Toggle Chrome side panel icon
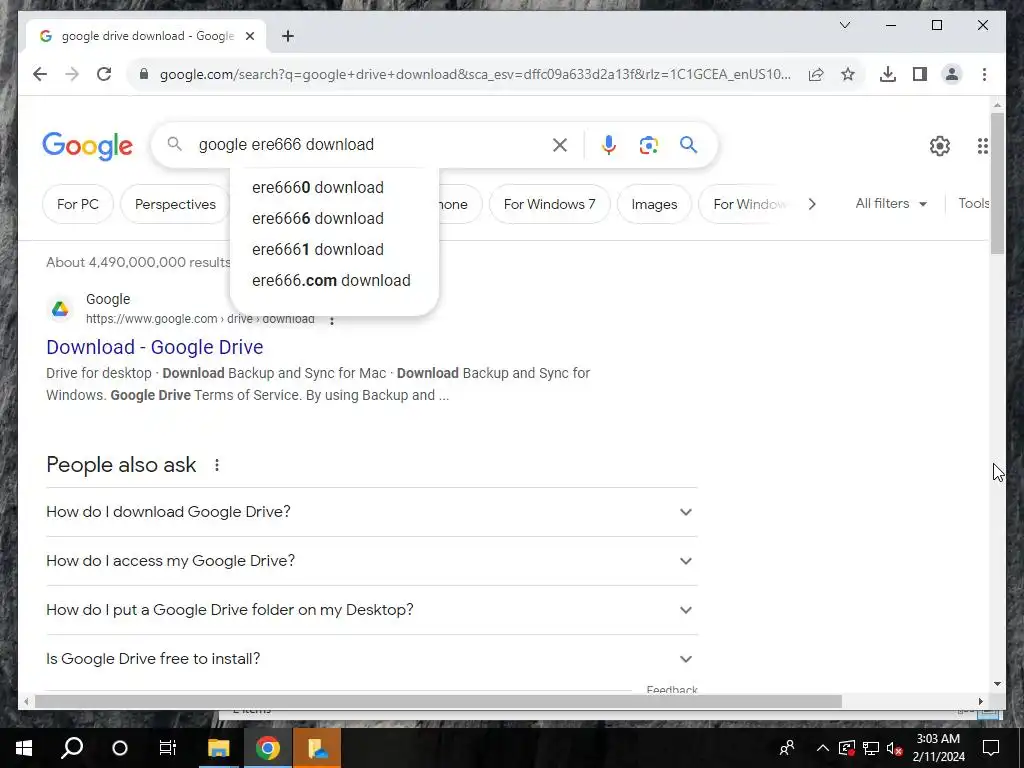 pos(920,74)
